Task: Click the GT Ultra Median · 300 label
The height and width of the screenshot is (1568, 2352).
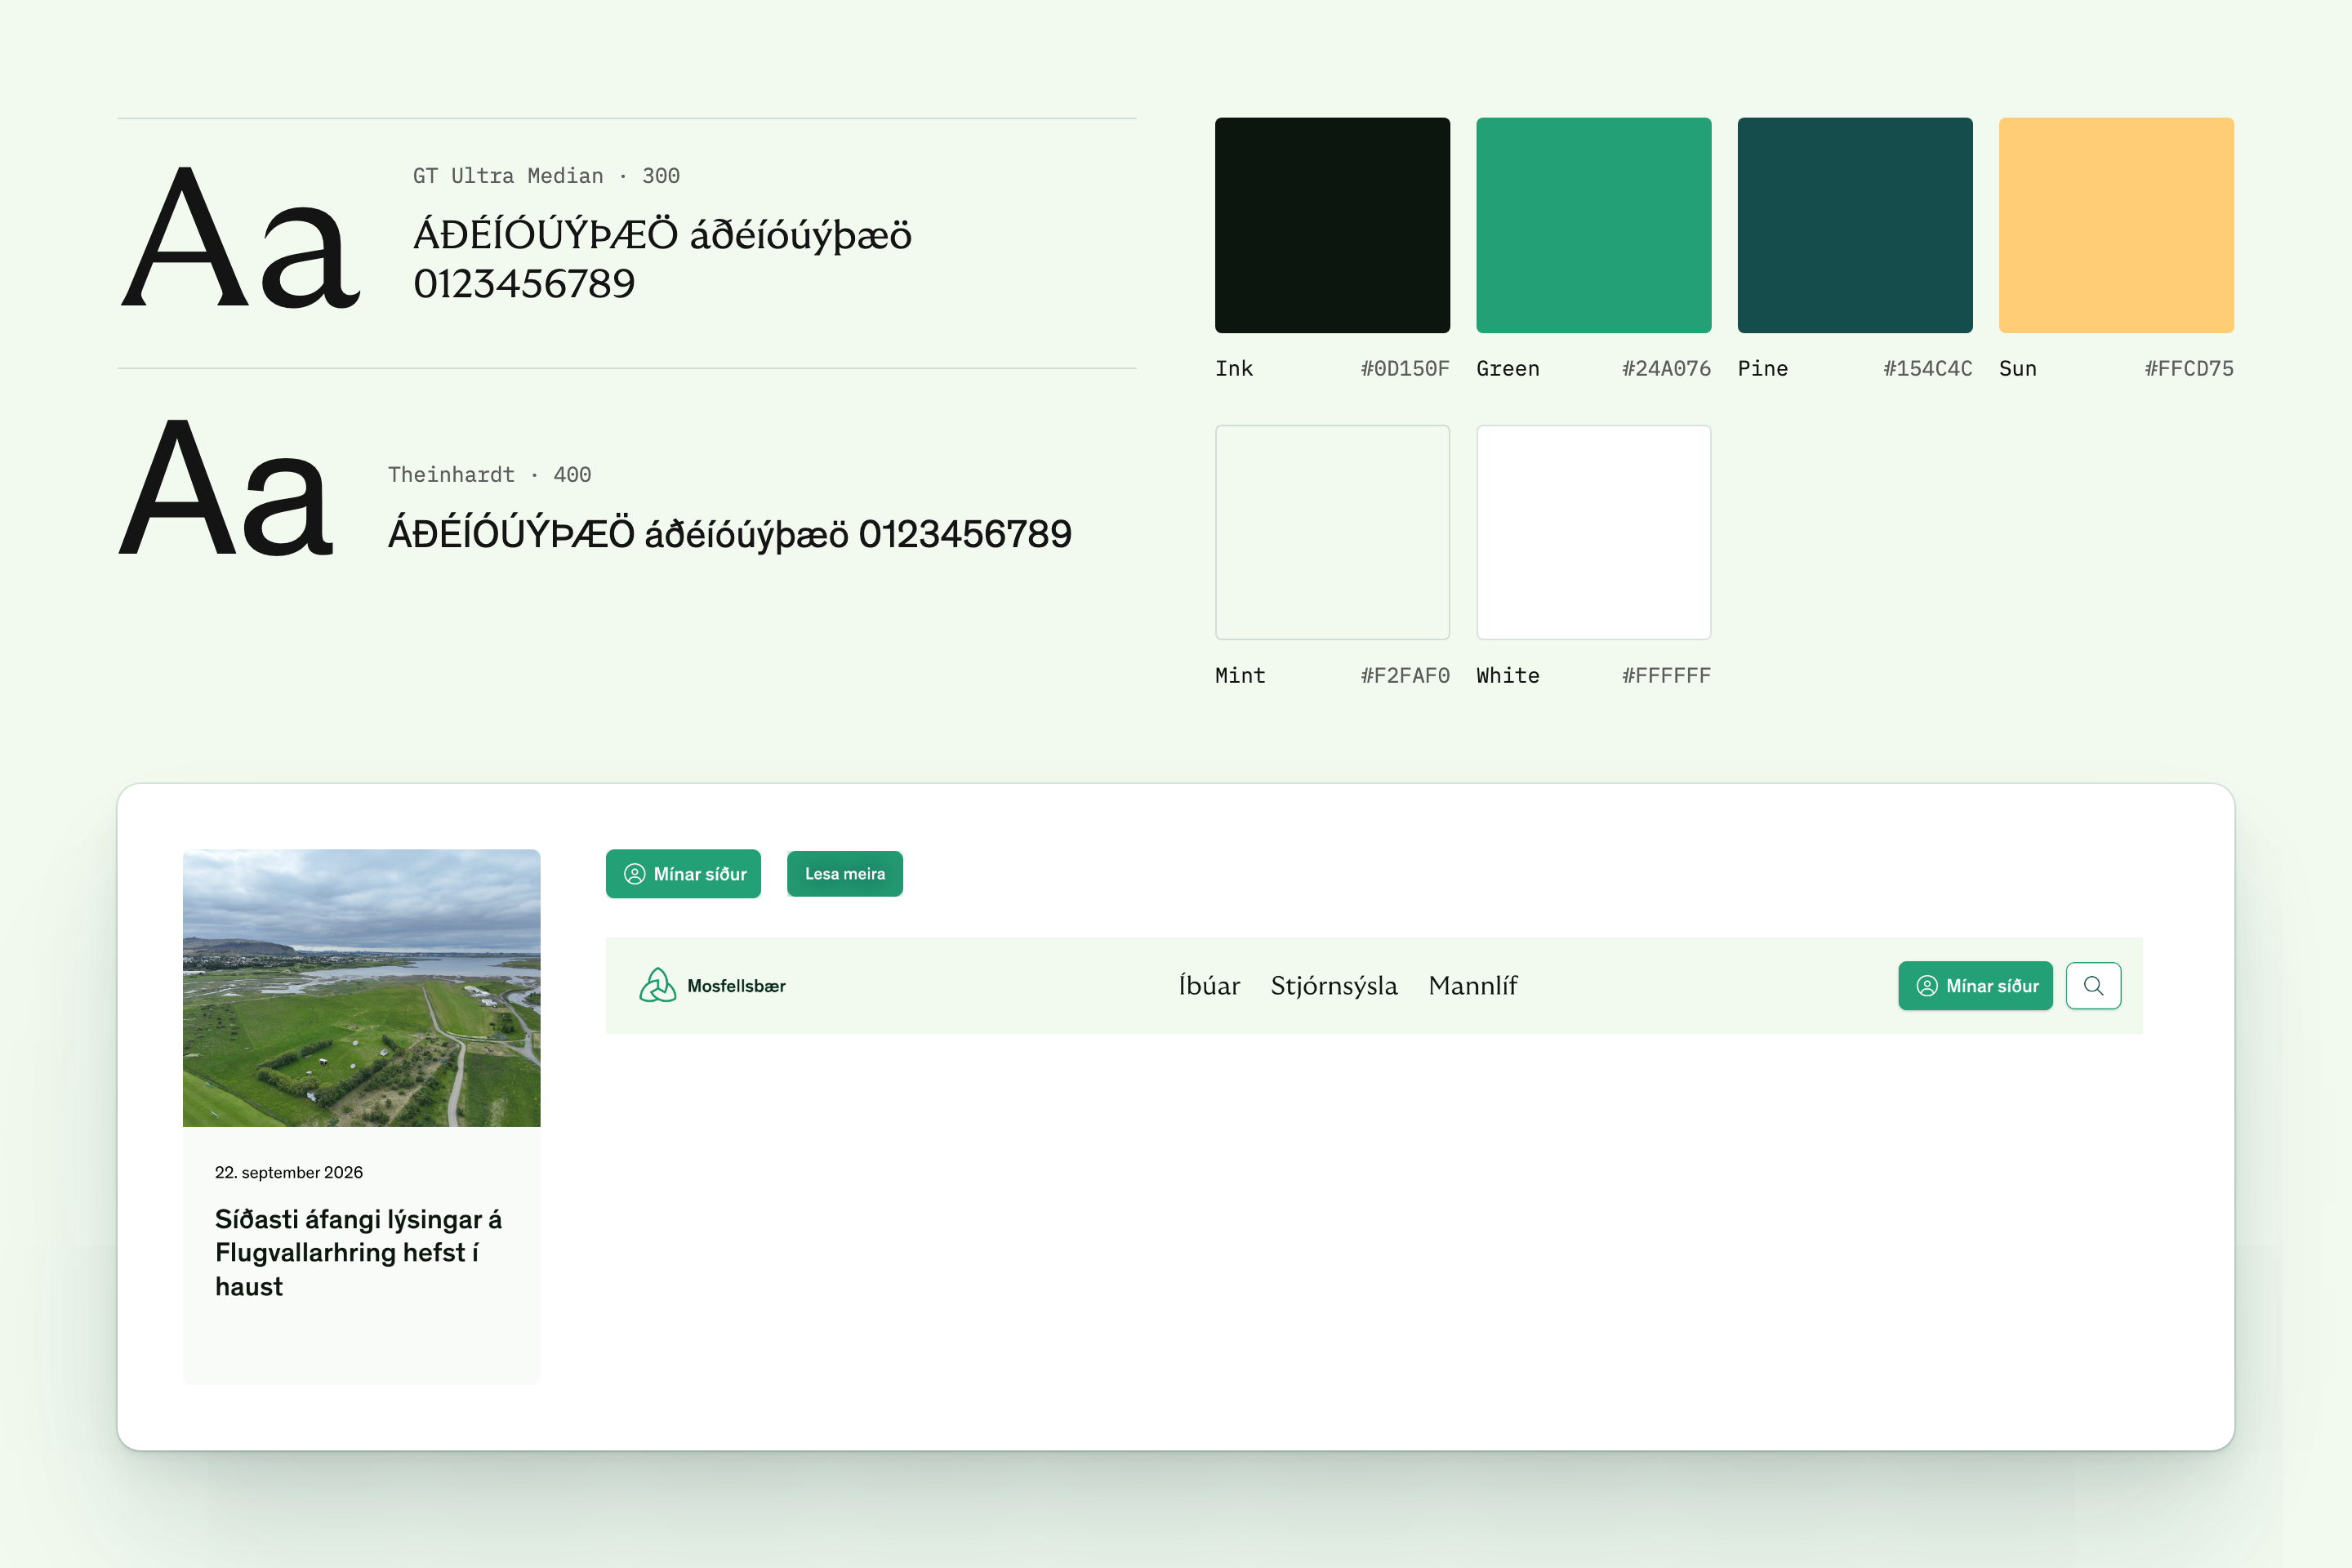Action: pos(546,176)
